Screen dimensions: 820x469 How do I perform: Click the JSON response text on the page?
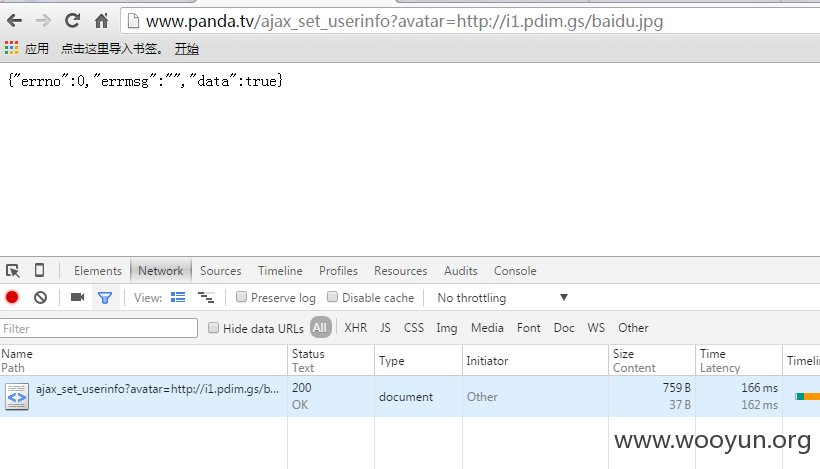click(145, 81)
